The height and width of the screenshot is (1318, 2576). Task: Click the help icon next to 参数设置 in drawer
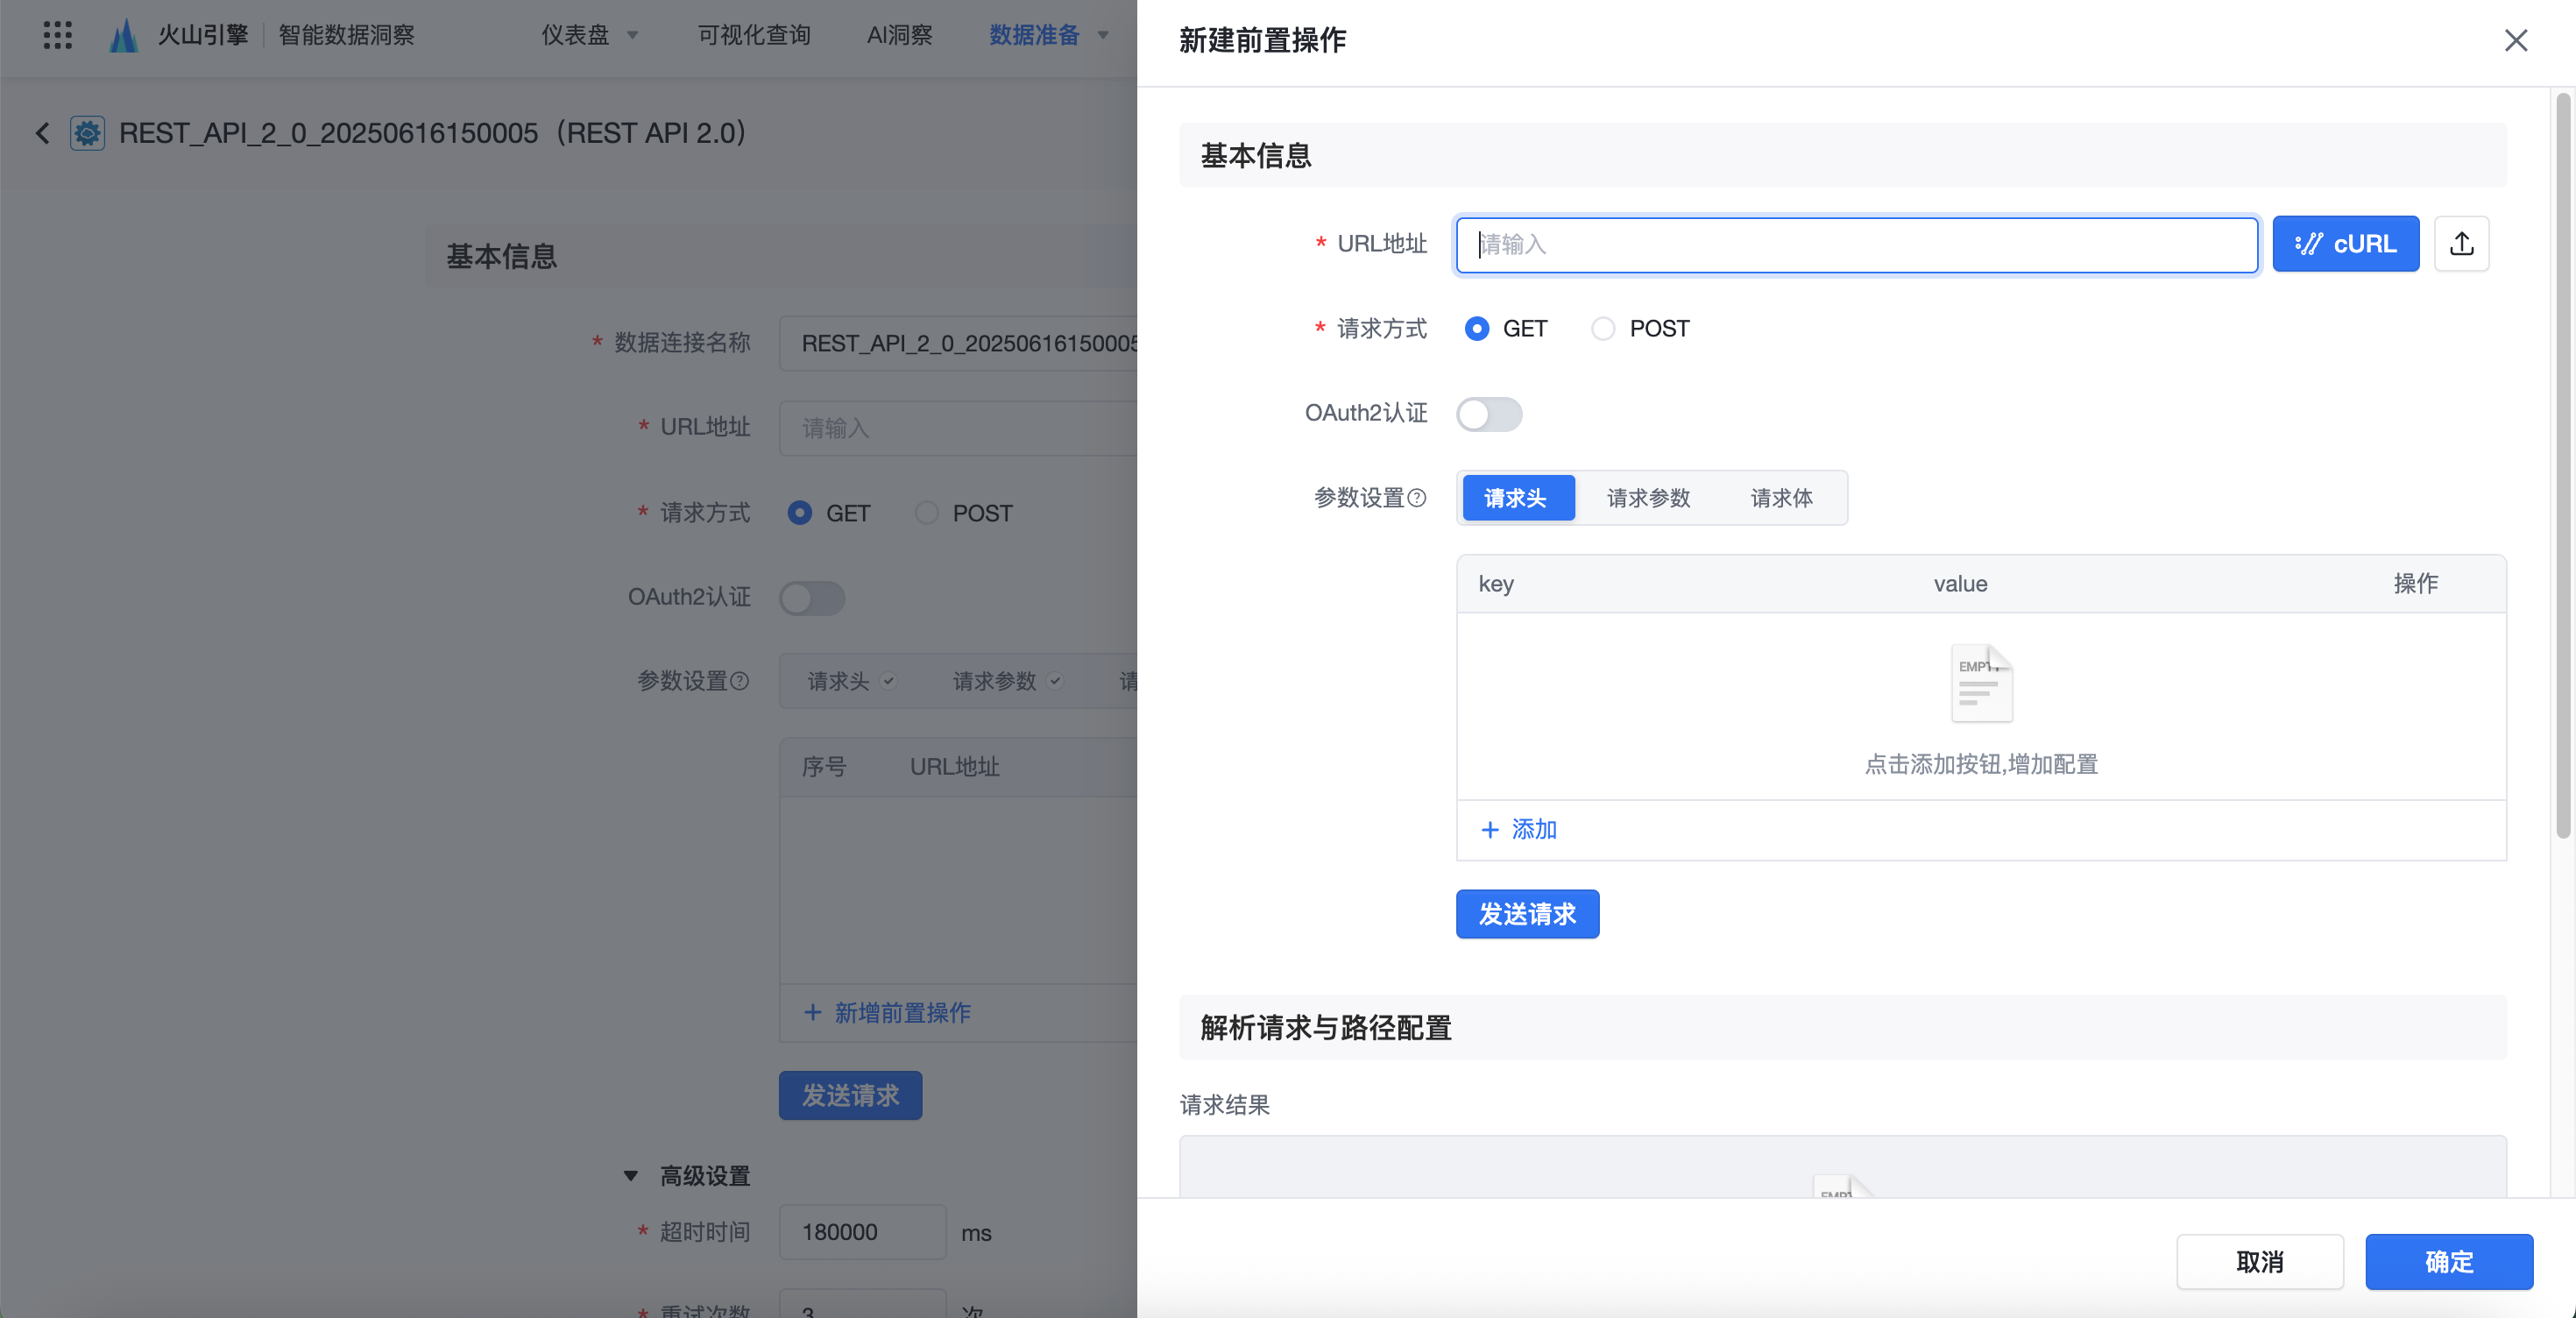pyautogui.click(x=1417, y=498)
